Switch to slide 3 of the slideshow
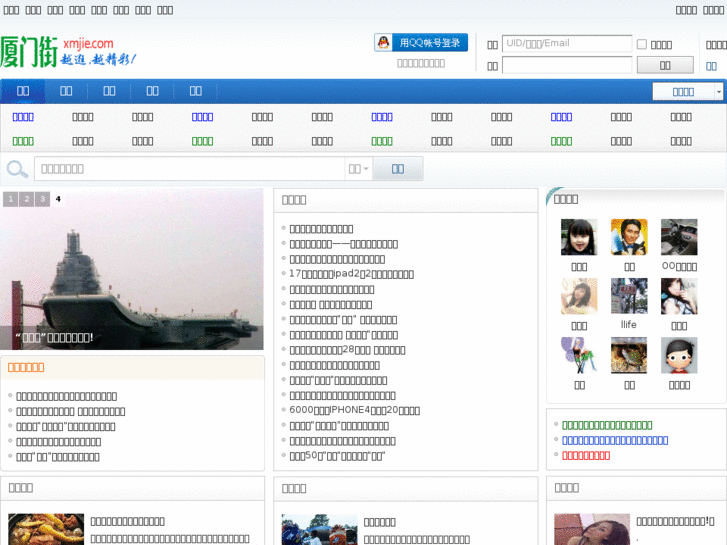This screenshot has height=545, width=727. [x=42, y=199]
